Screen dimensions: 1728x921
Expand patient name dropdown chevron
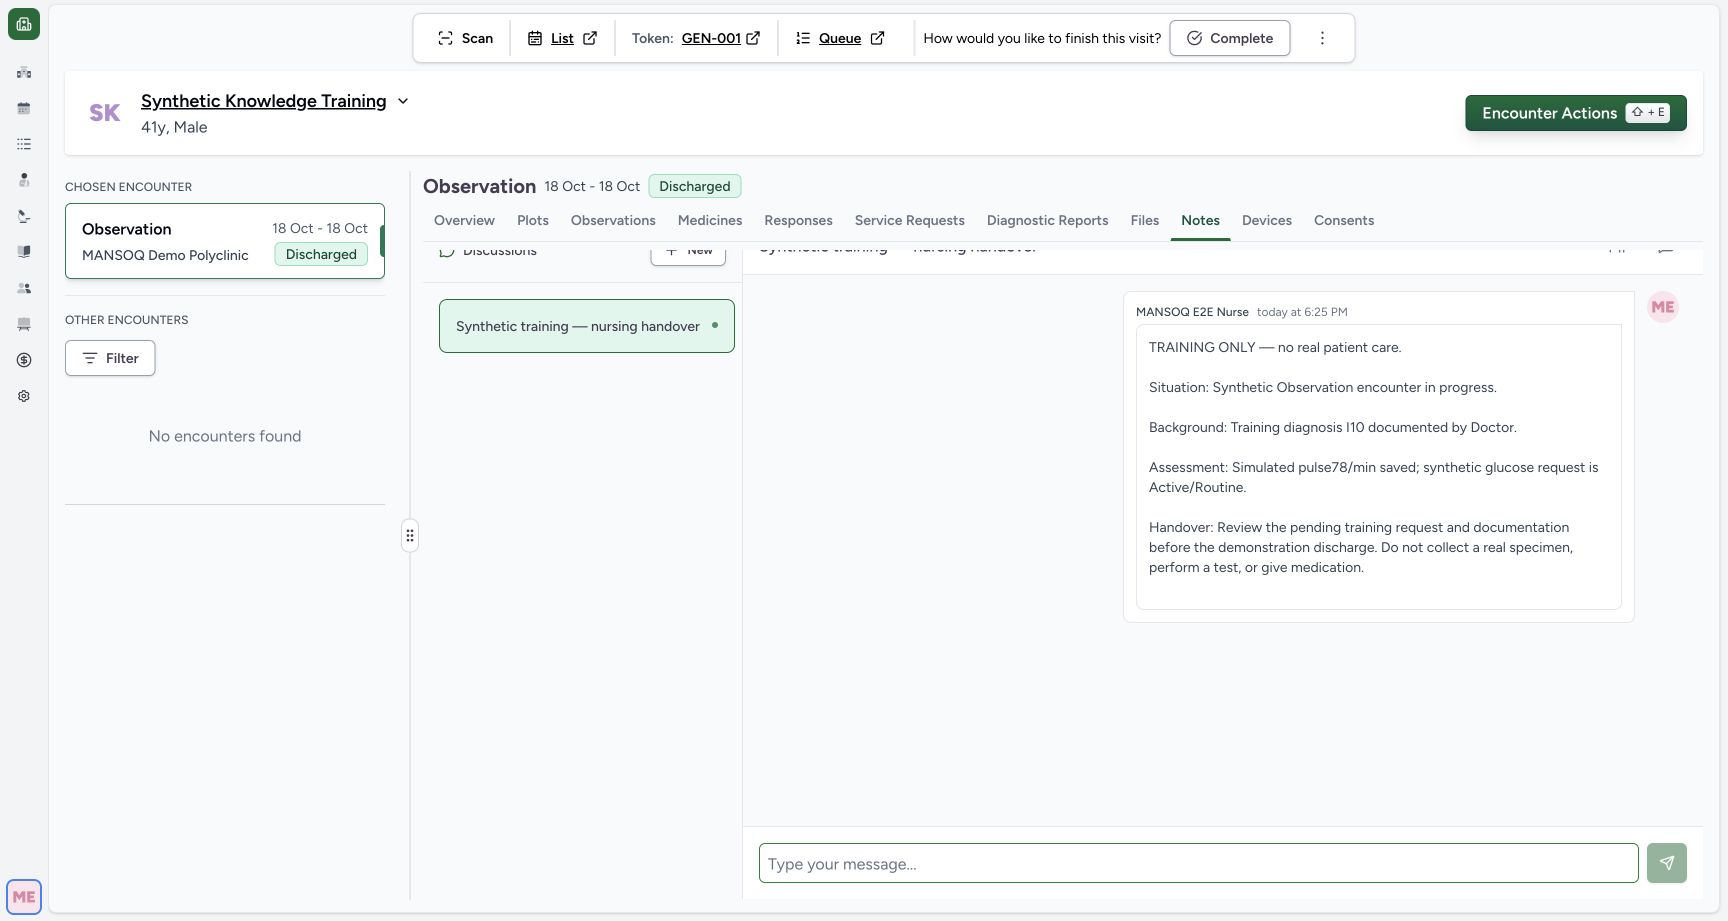403,101
